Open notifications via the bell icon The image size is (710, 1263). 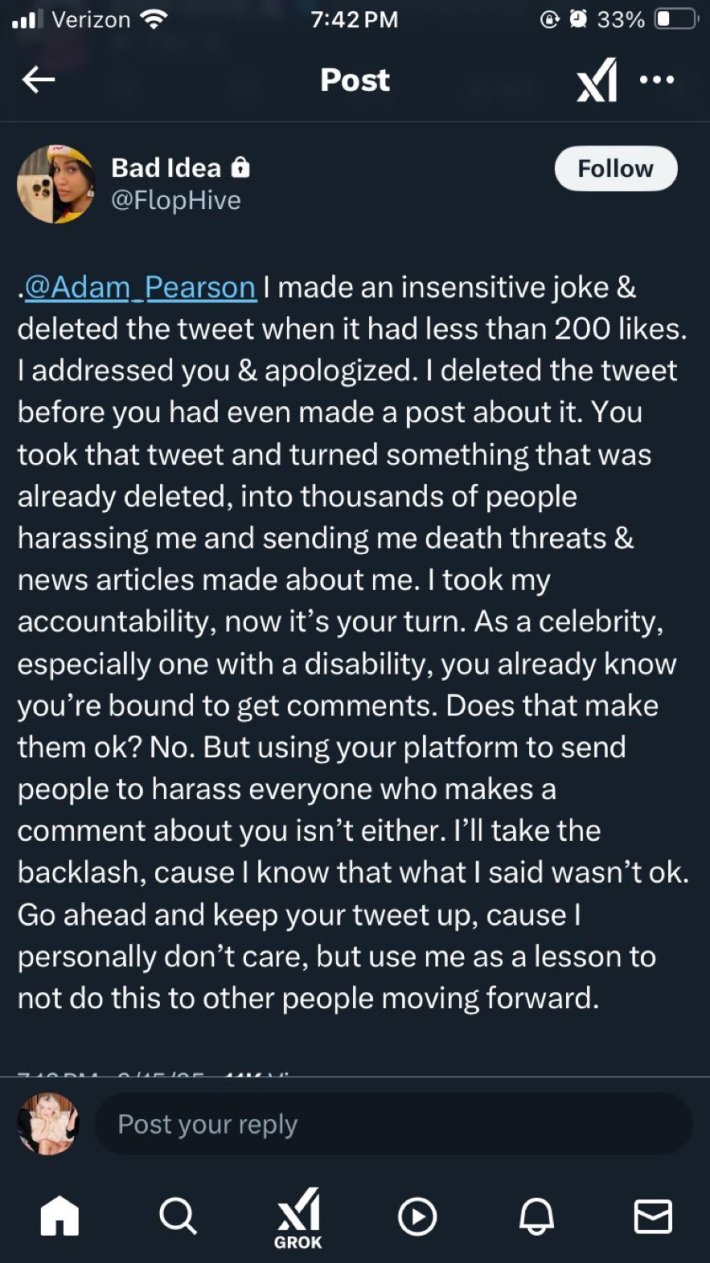[536, 1217]
